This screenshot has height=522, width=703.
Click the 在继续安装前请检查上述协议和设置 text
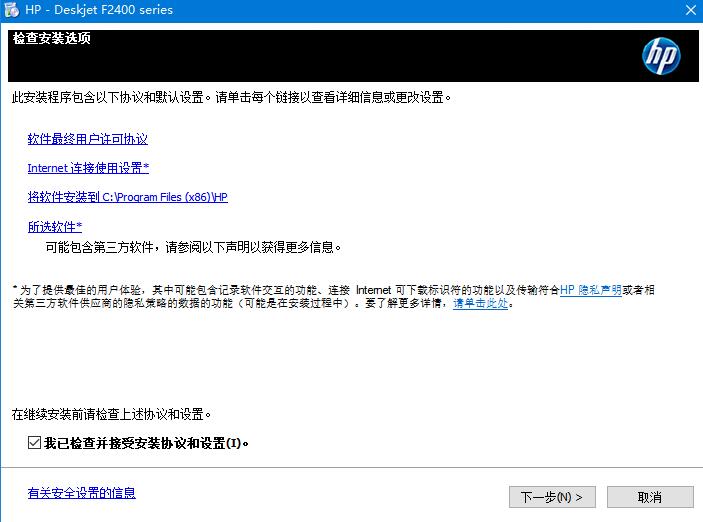tap(111, 414)
